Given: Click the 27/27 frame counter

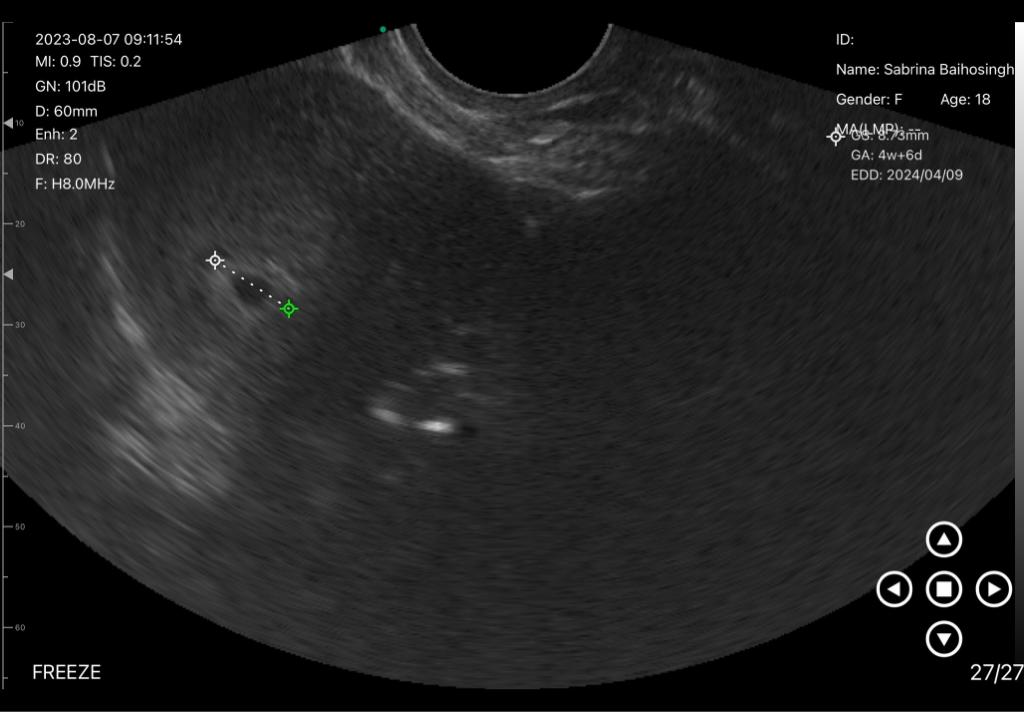Looking at the screenshot, I should tap(997, 672).
